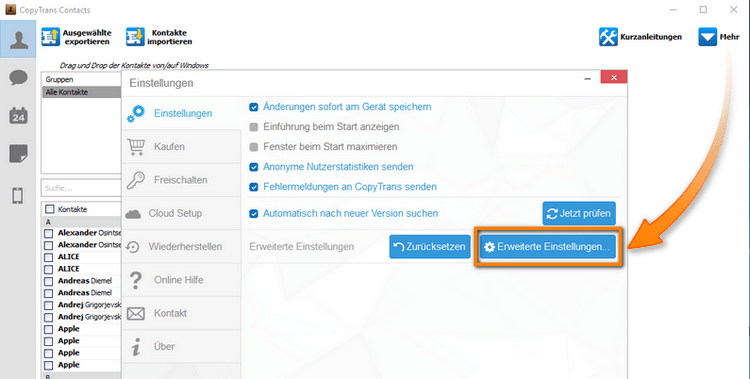The width and height of the screenshot is (750, 379).
Task: Click the last Apple contact name
Action: [68, 365]
